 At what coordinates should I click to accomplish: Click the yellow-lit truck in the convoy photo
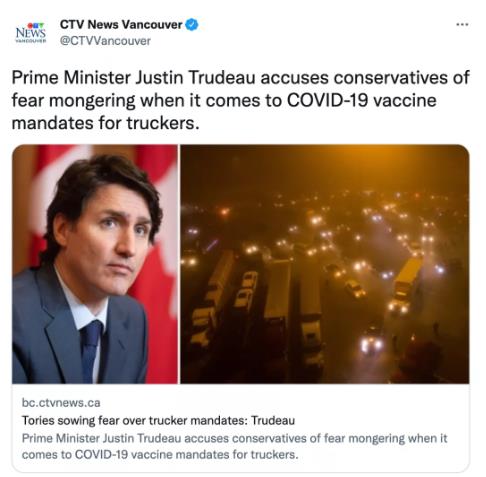(406, 280)
